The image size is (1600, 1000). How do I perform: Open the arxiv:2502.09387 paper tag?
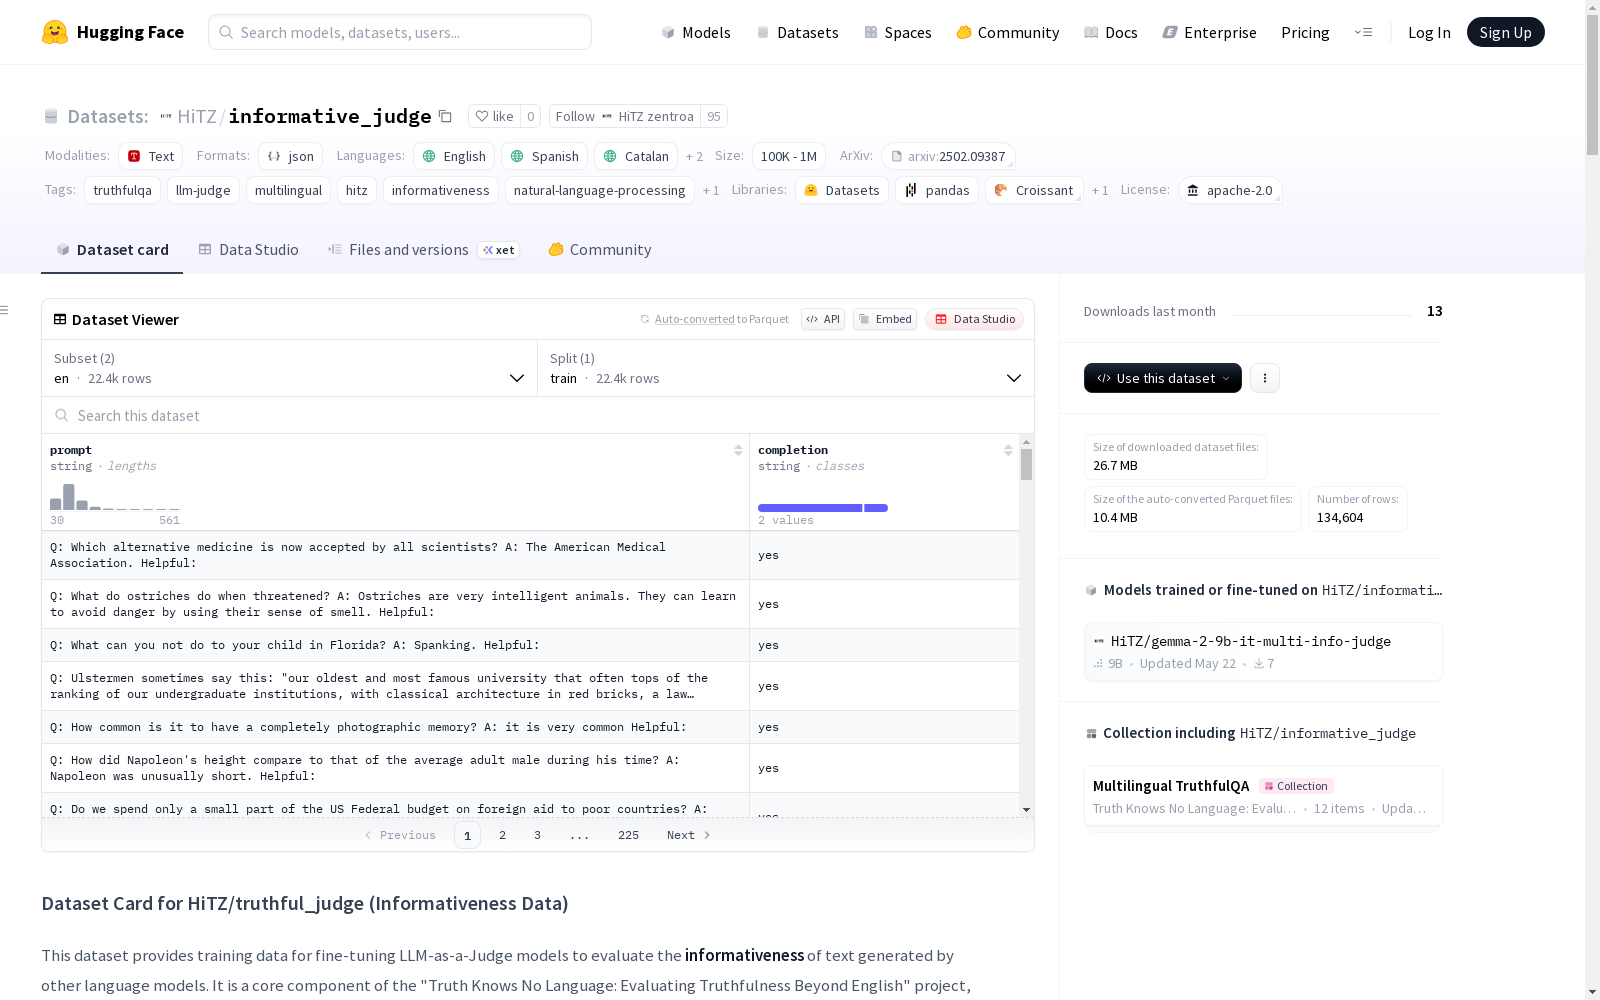tap(948, 156)
